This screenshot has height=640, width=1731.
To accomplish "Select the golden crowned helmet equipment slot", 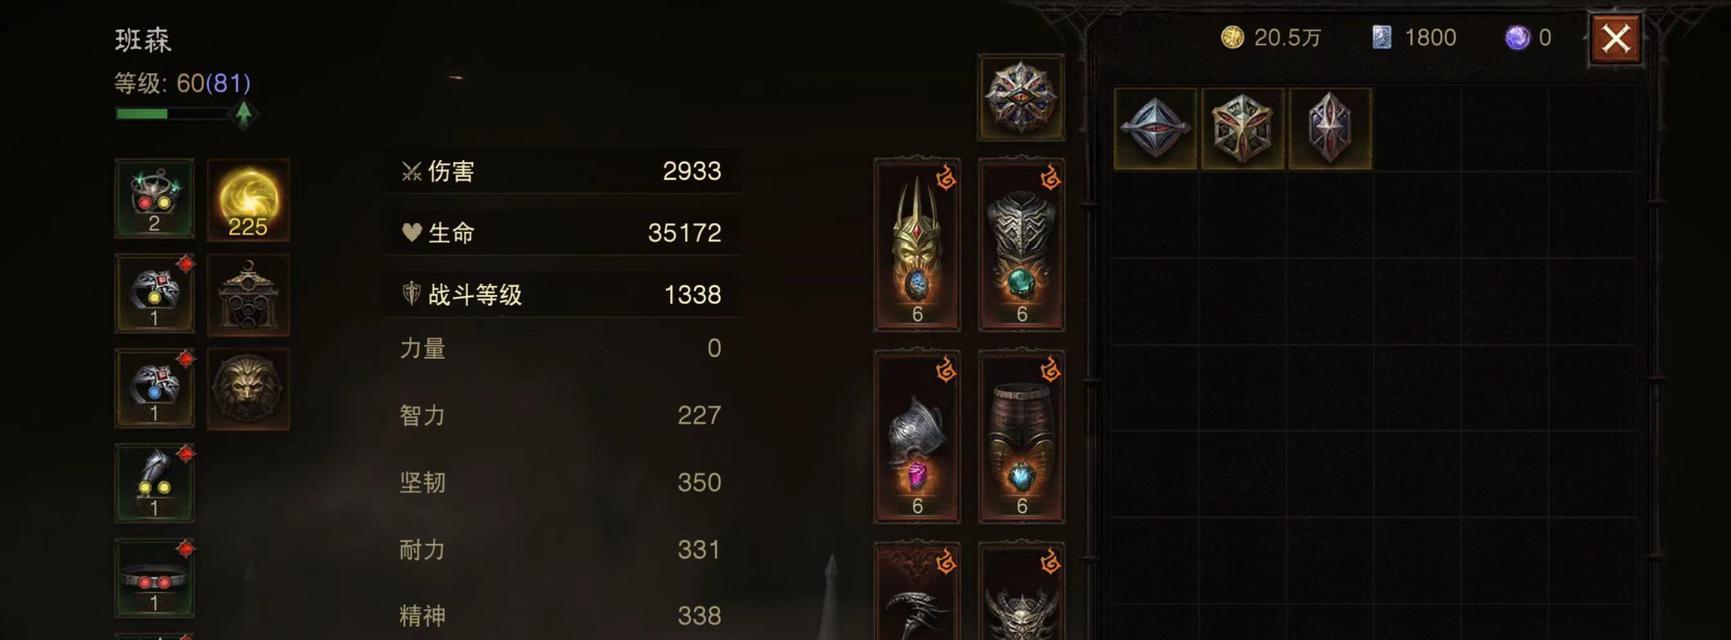I will point(917,244).
